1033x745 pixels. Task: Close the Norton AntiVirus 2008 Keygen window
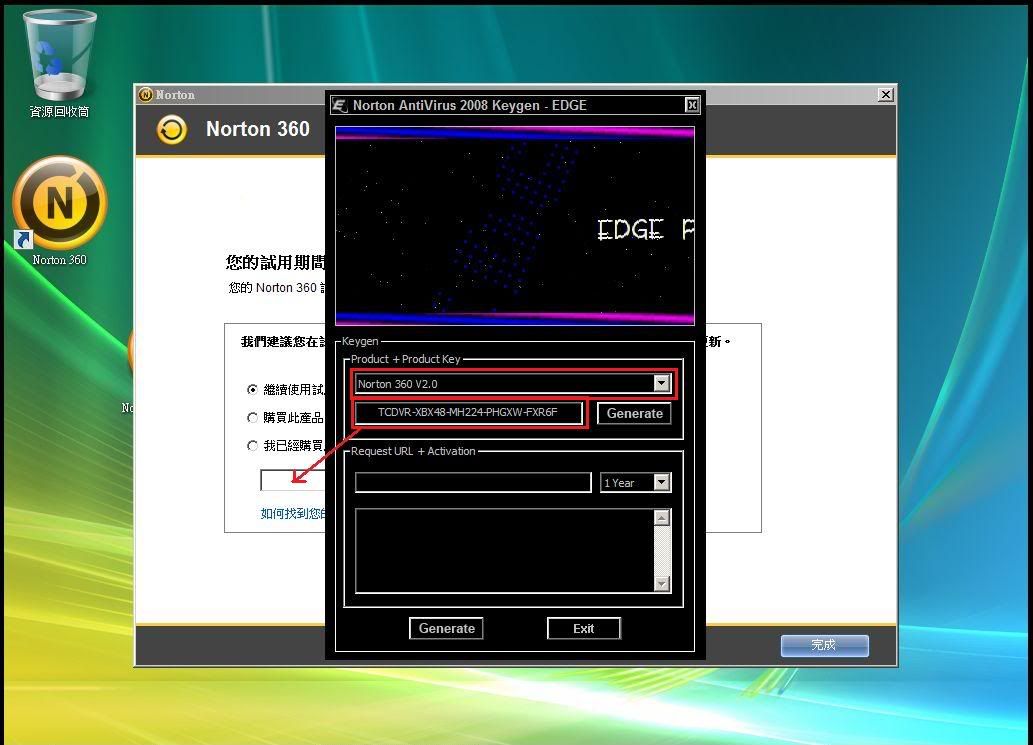(692, 105)
